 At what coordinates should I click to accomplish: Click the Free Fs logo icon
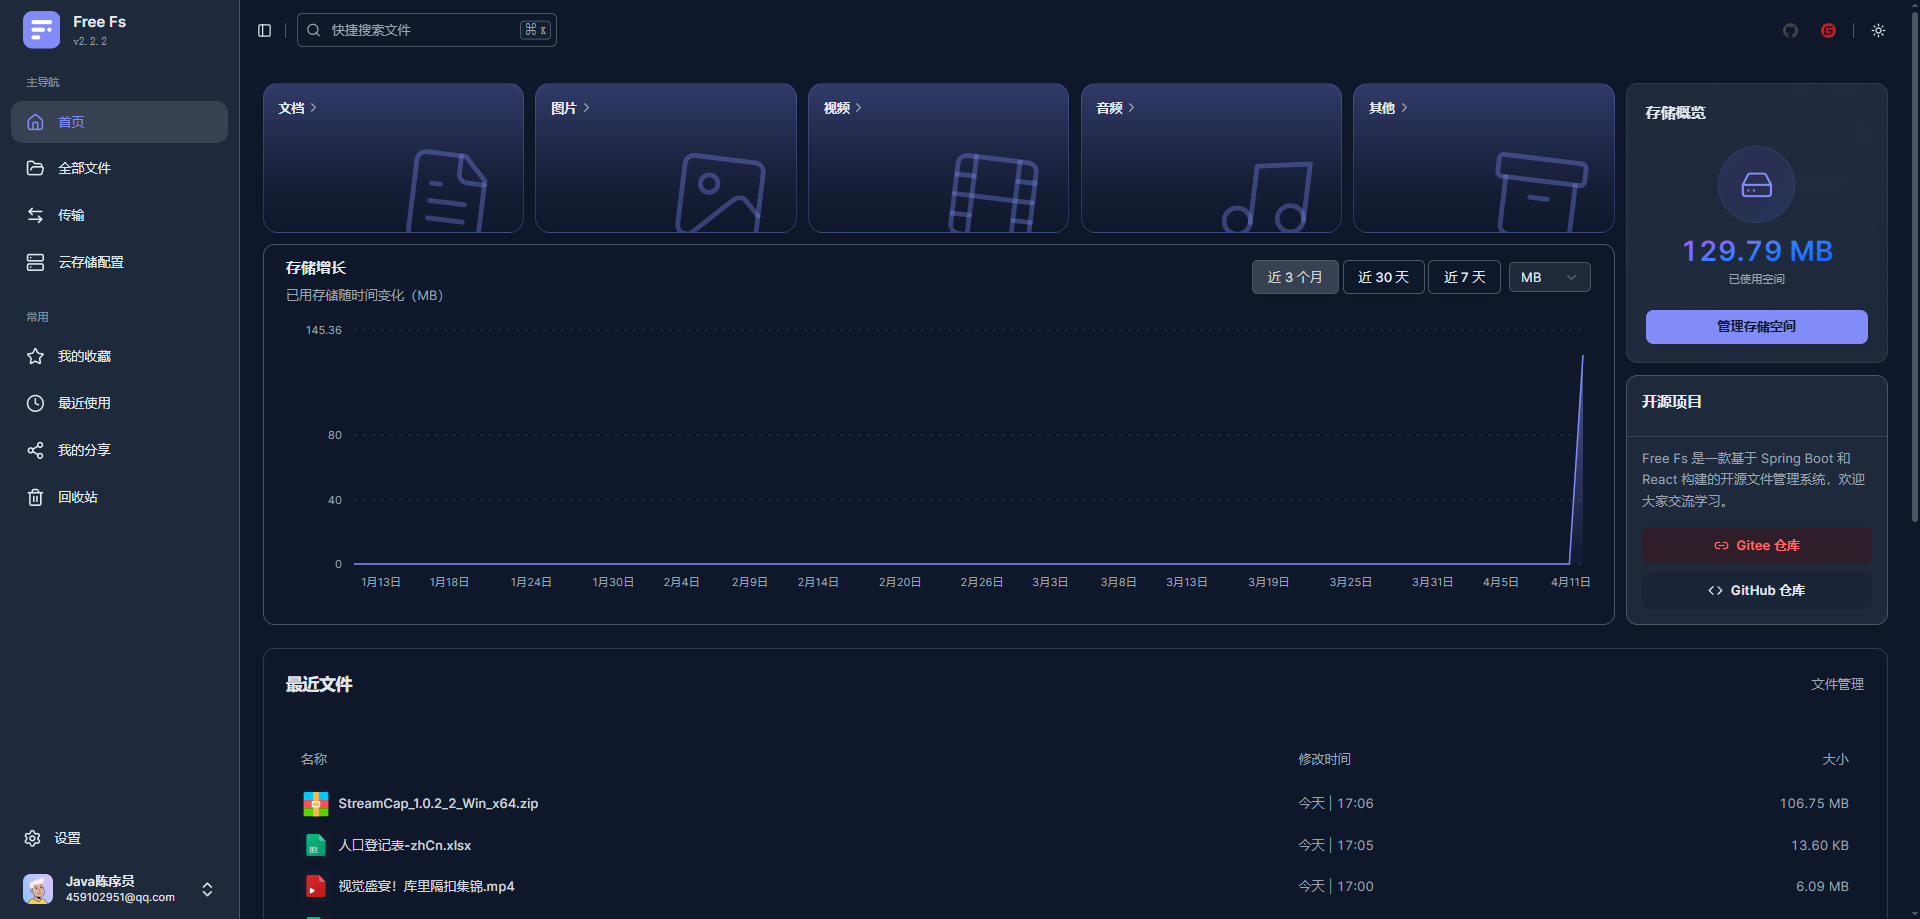[41, 30]
